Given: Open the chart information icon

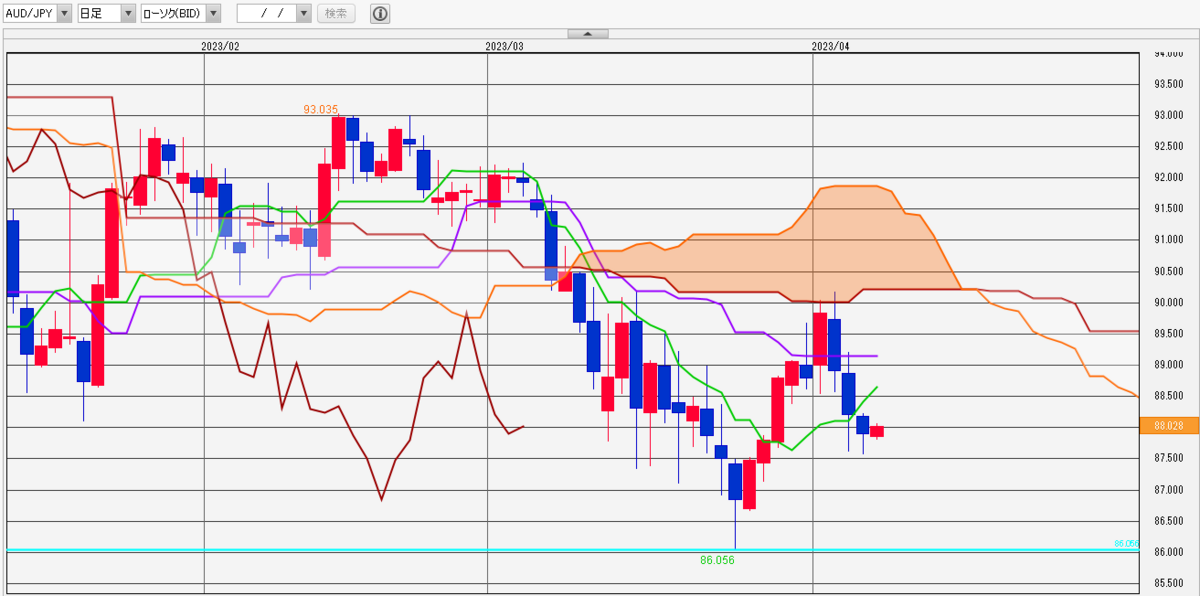Looking at the screenshot, I should (x=380, y=13).
